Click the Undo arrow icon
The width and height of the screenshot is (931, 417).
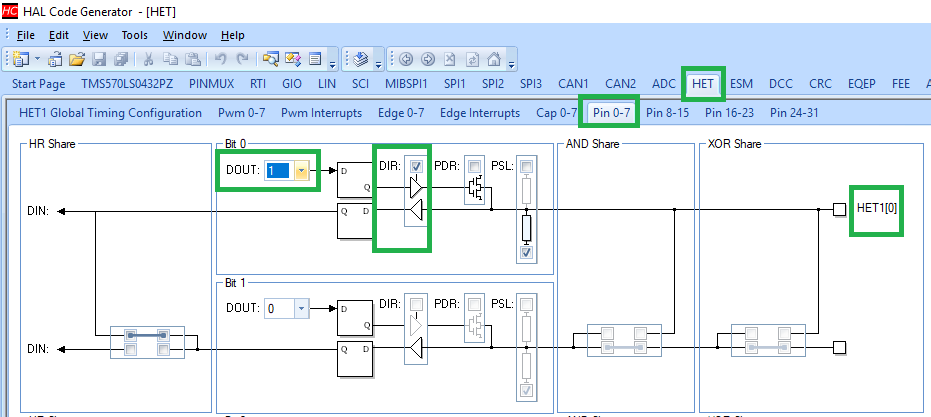coord(220,59)
